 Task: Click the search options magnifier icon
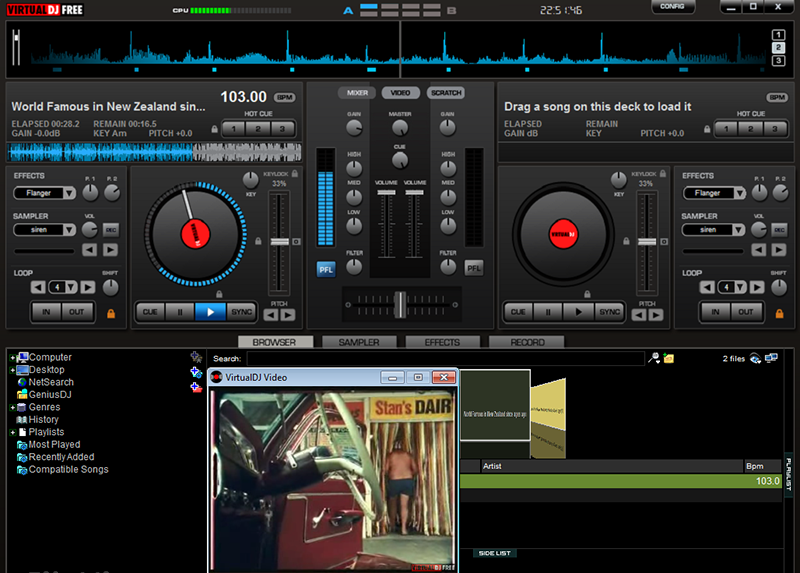point(654,358)
